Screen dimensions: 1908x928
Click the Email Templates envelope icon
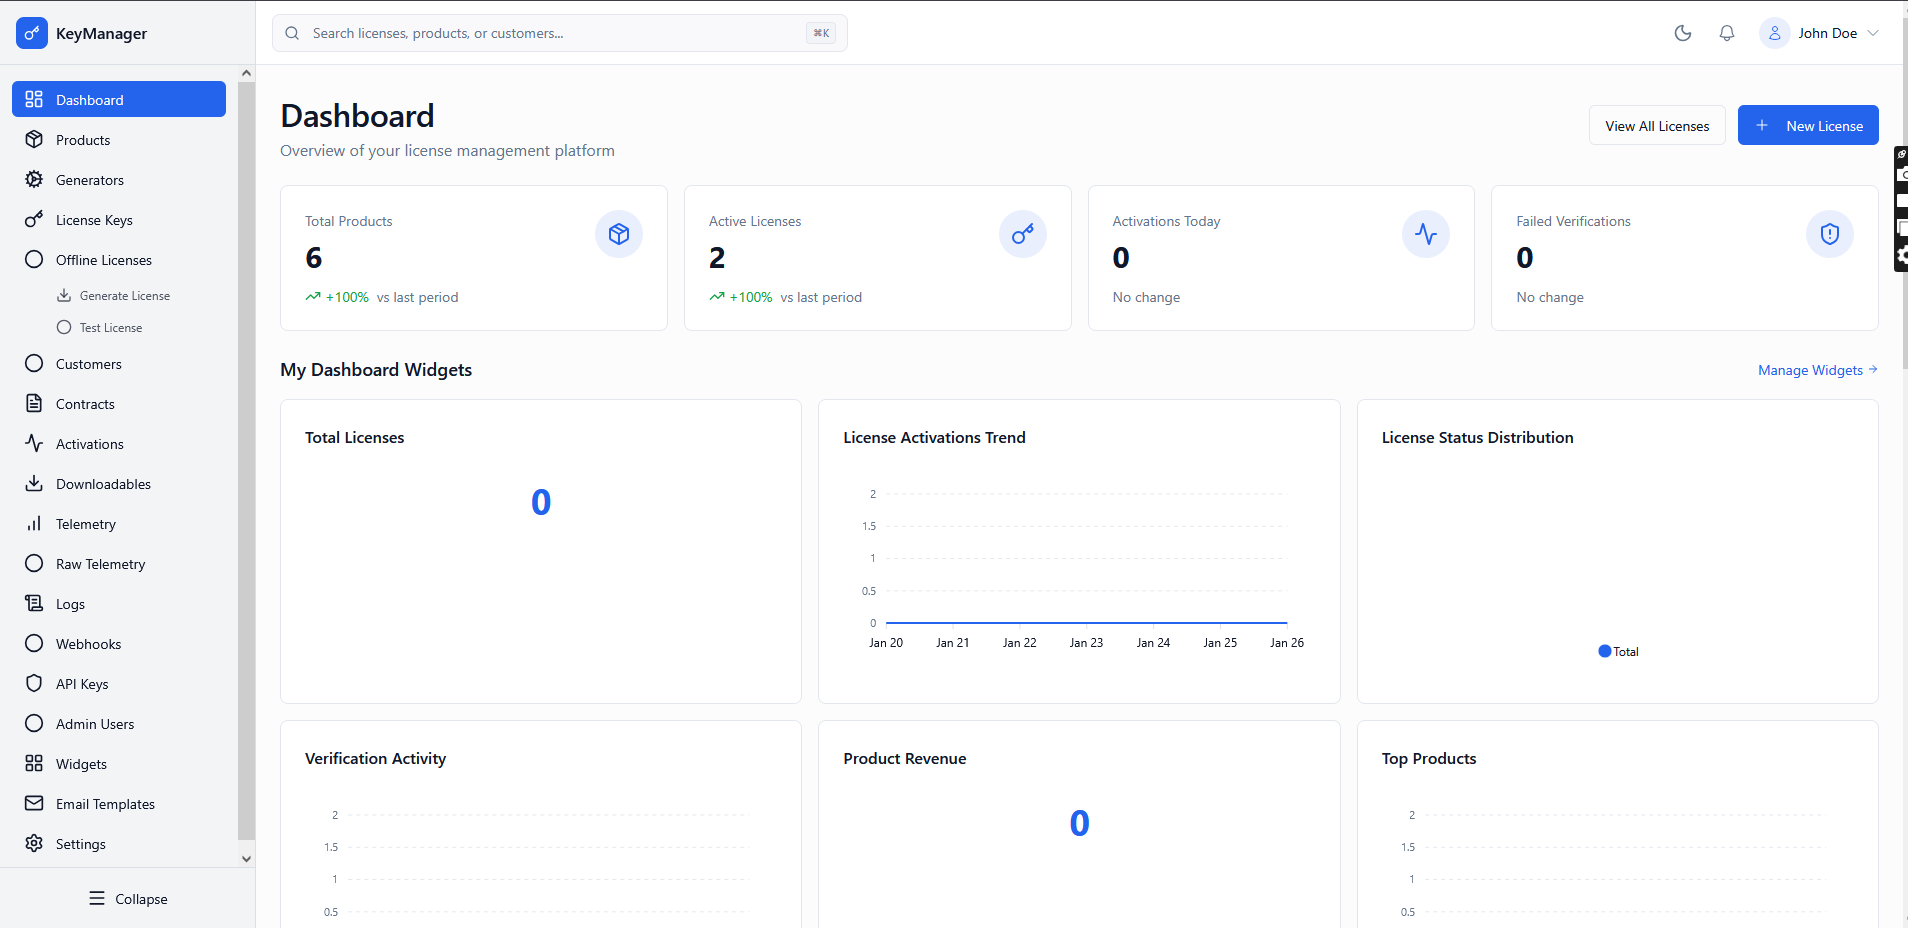coord(34,803)
